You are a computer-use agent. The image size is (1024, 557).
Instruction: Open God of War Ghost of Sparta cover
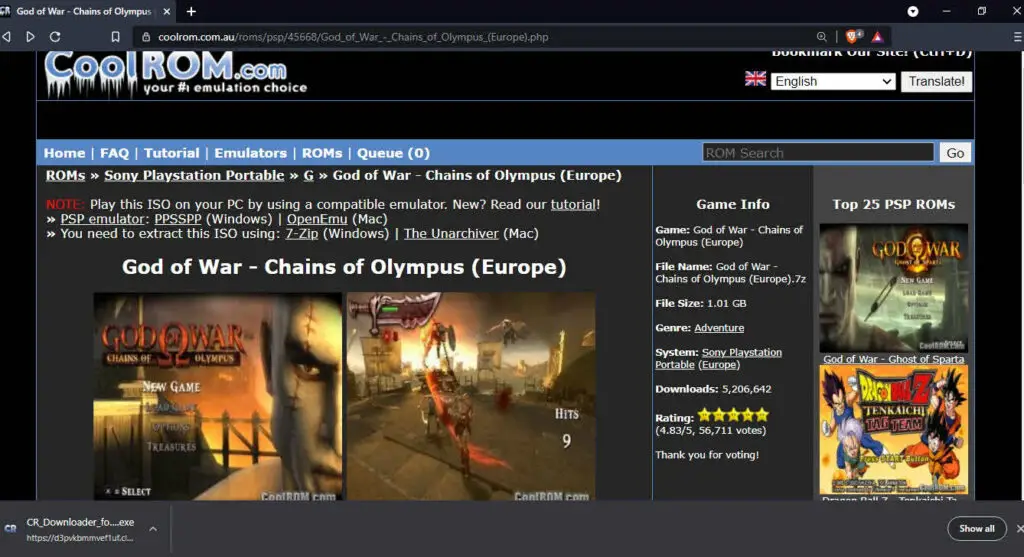click(893, 288)
